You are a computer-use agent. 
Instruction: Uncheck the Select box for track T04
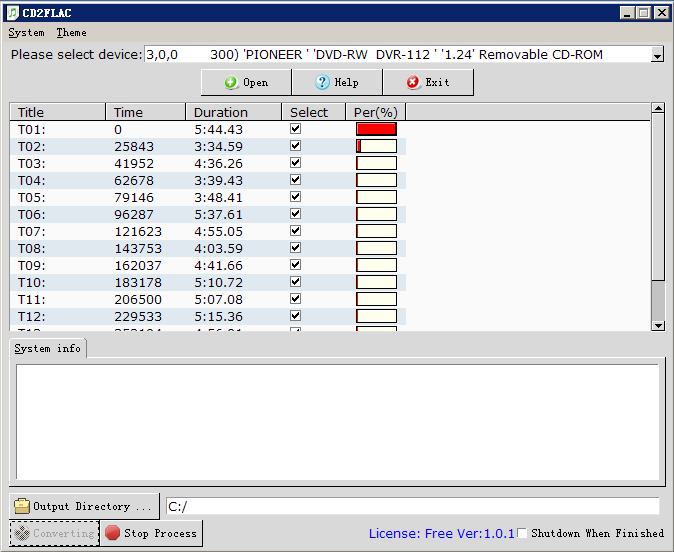click(295, 180)
